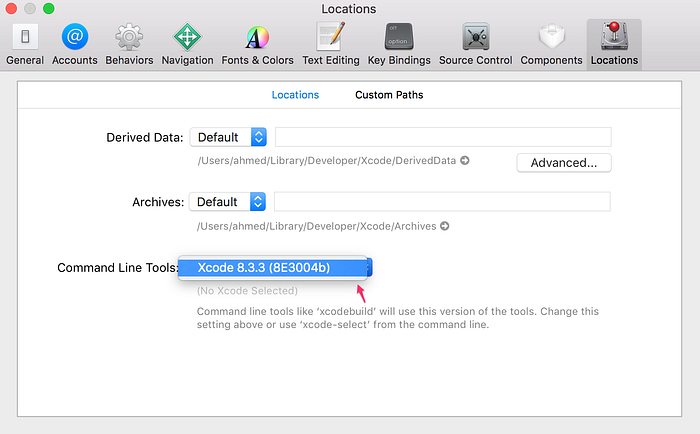Choose Xcode 8.3.3 (8E3004b) option

(273, 267)
